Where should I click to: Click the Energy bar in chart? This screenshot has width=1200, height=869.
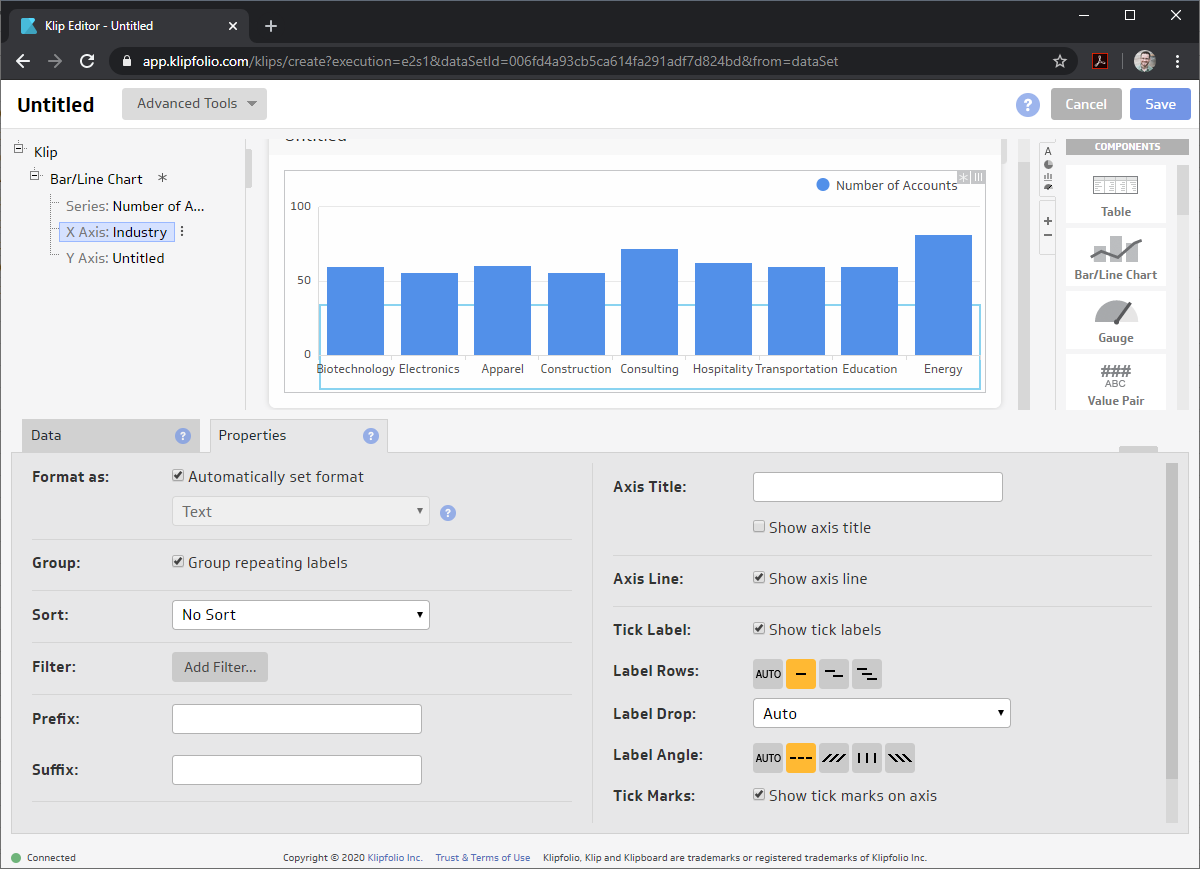point(943,295)
